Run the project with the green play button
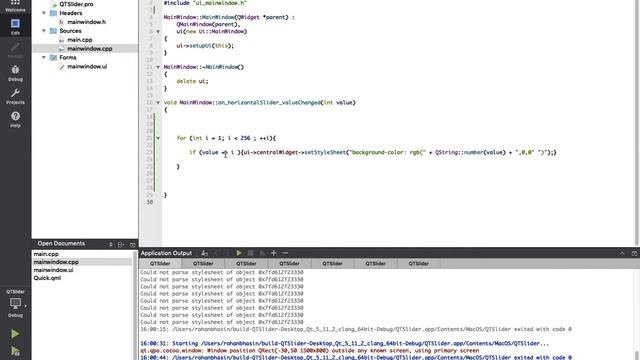The height and width of the screenshot is (360, 640). tap(15, 334)
